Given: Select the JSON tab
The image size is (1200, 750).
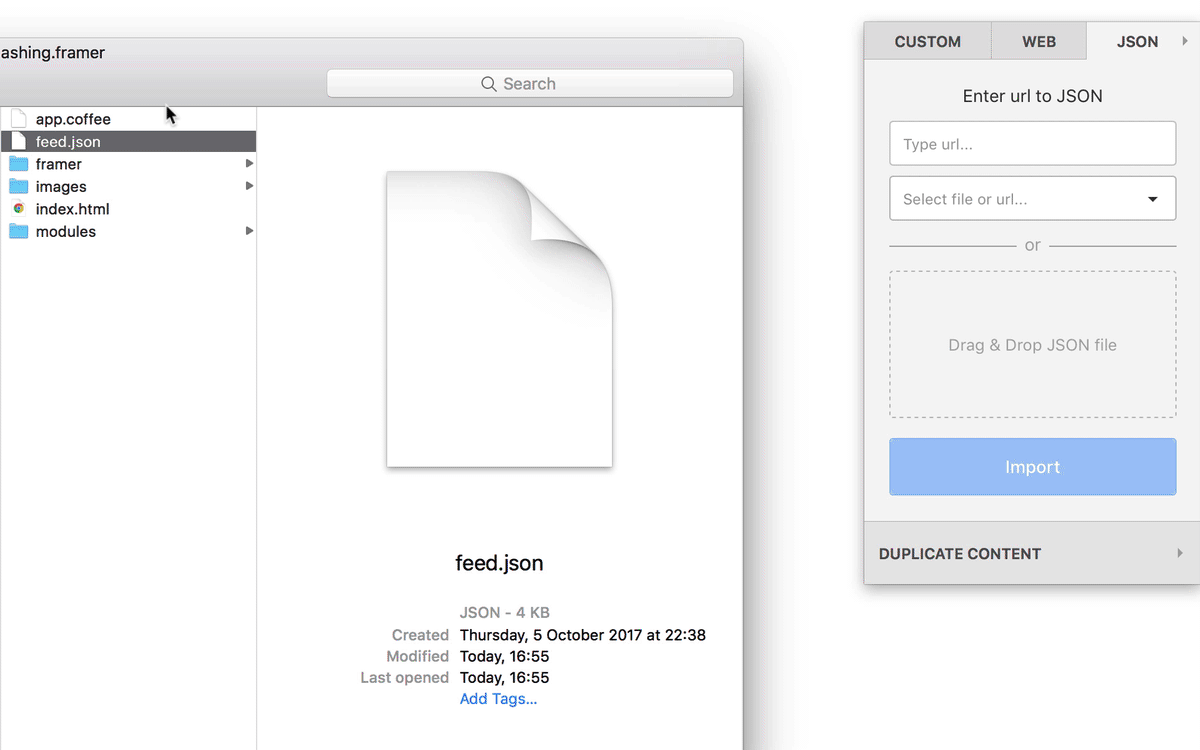Looking at the screenshot, I should (x=1137, y=42).
